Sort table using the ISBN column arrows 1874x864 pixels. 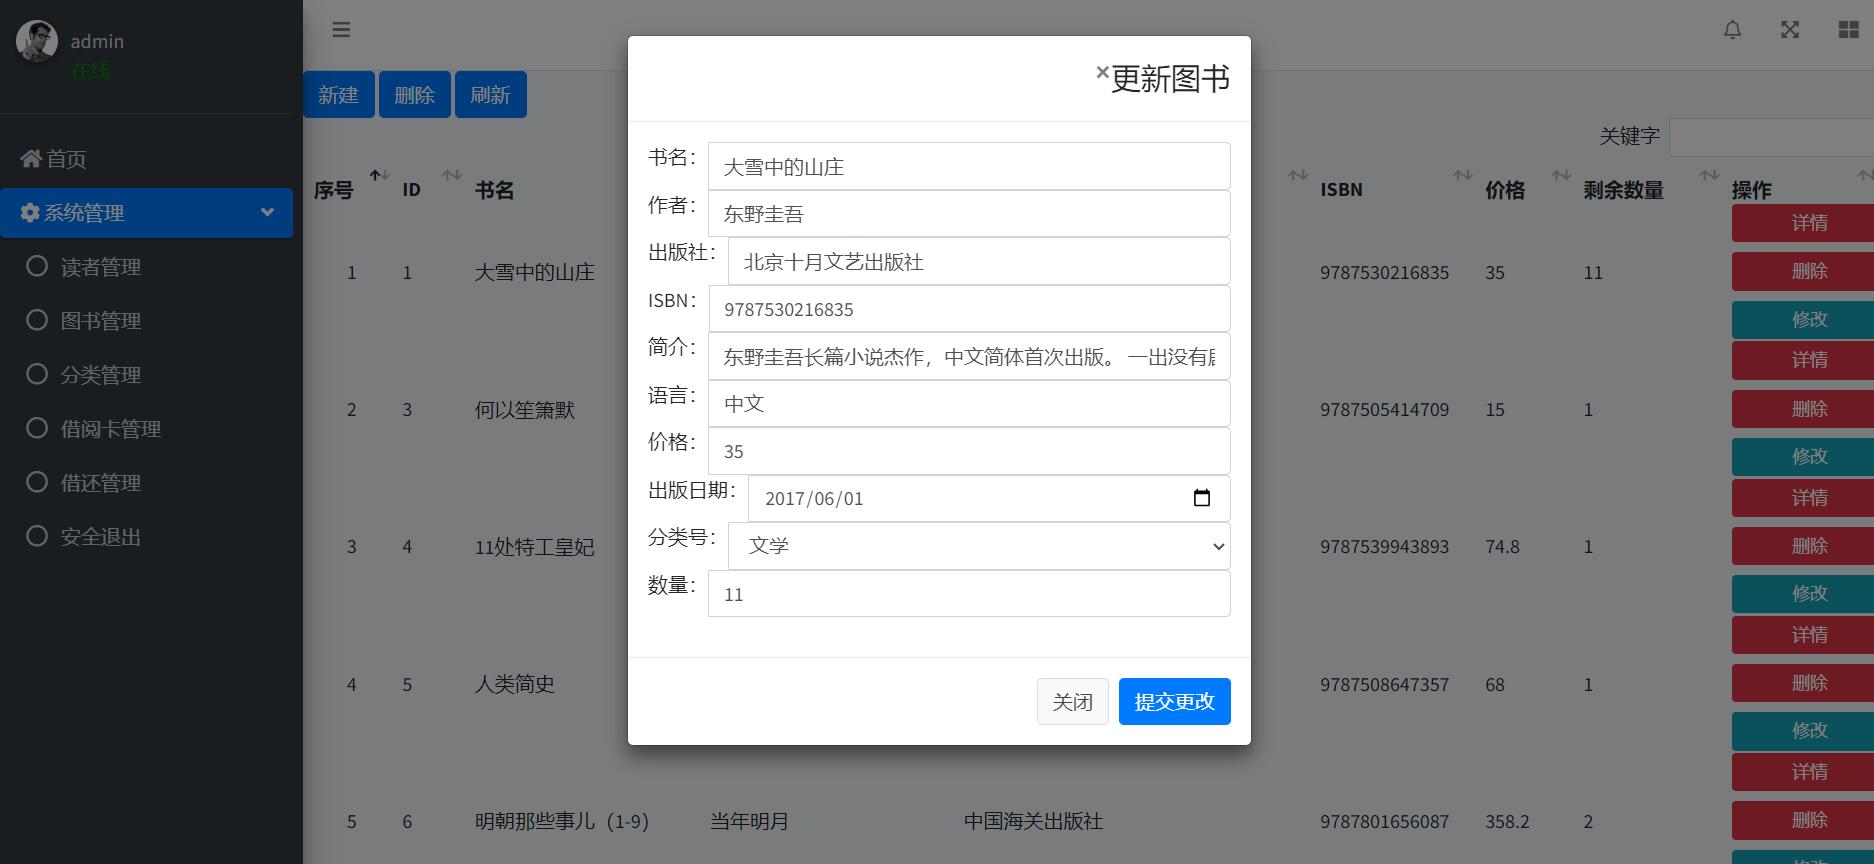[x=1462, y=175]
